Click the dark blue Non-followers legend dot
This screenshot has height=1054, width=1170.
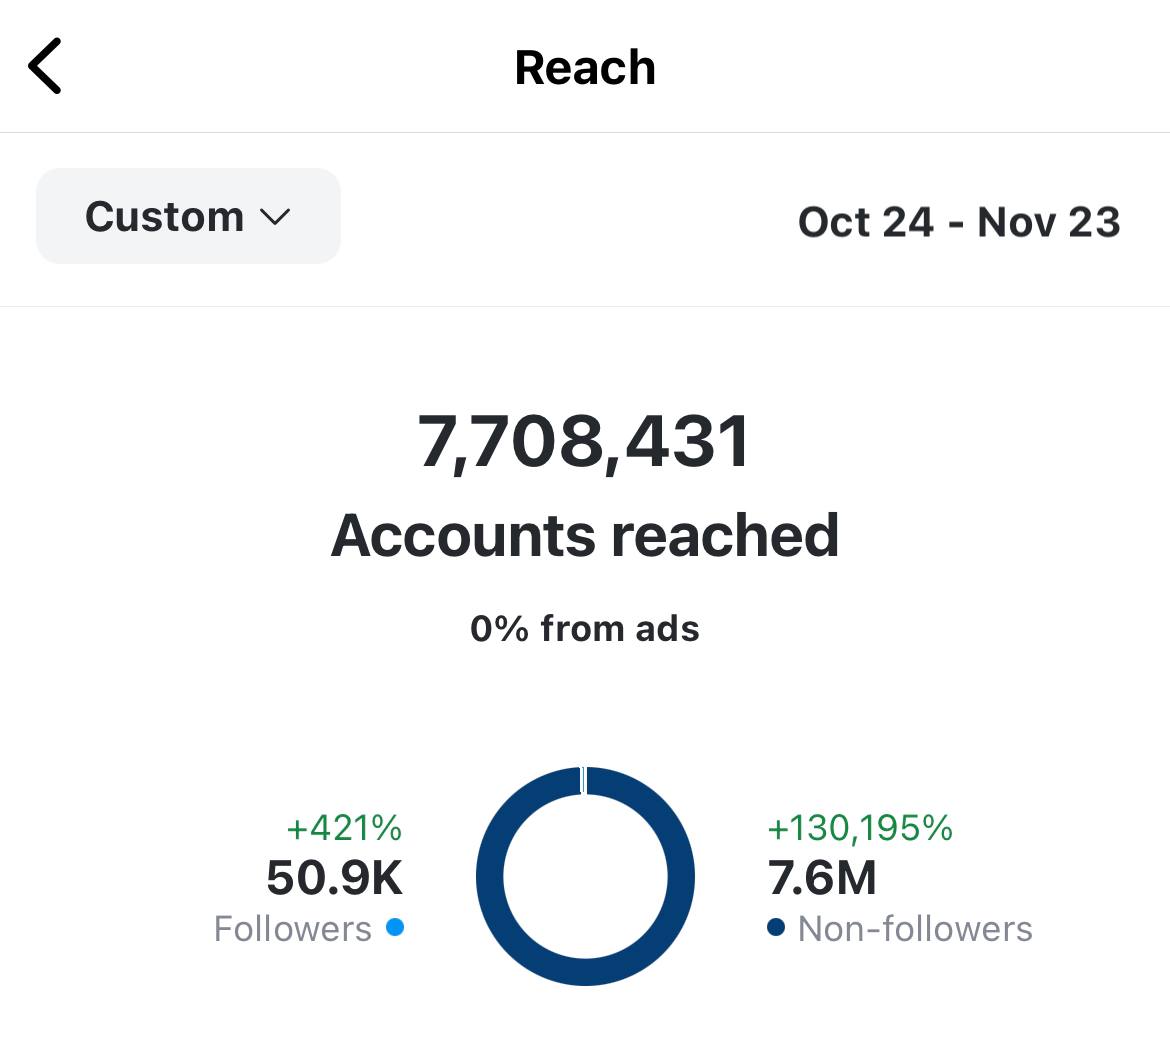coord(775,927)
